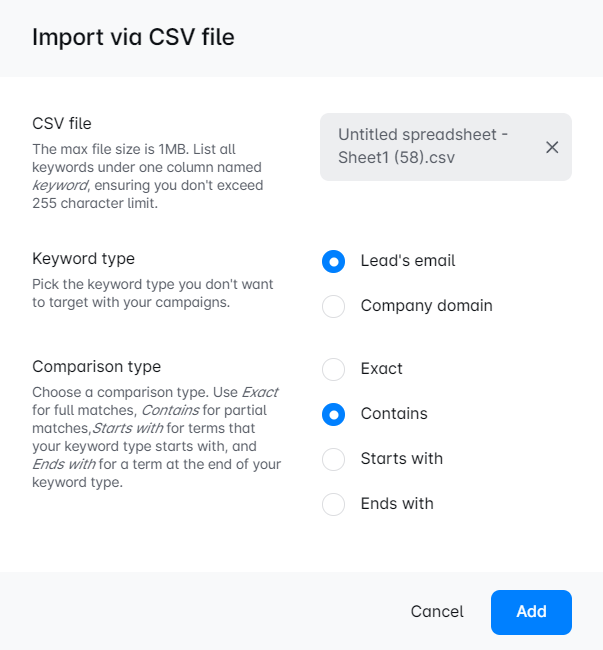Select the Lead's email radio button
Screen dimensions: 603x650
[x=334, y=261]
